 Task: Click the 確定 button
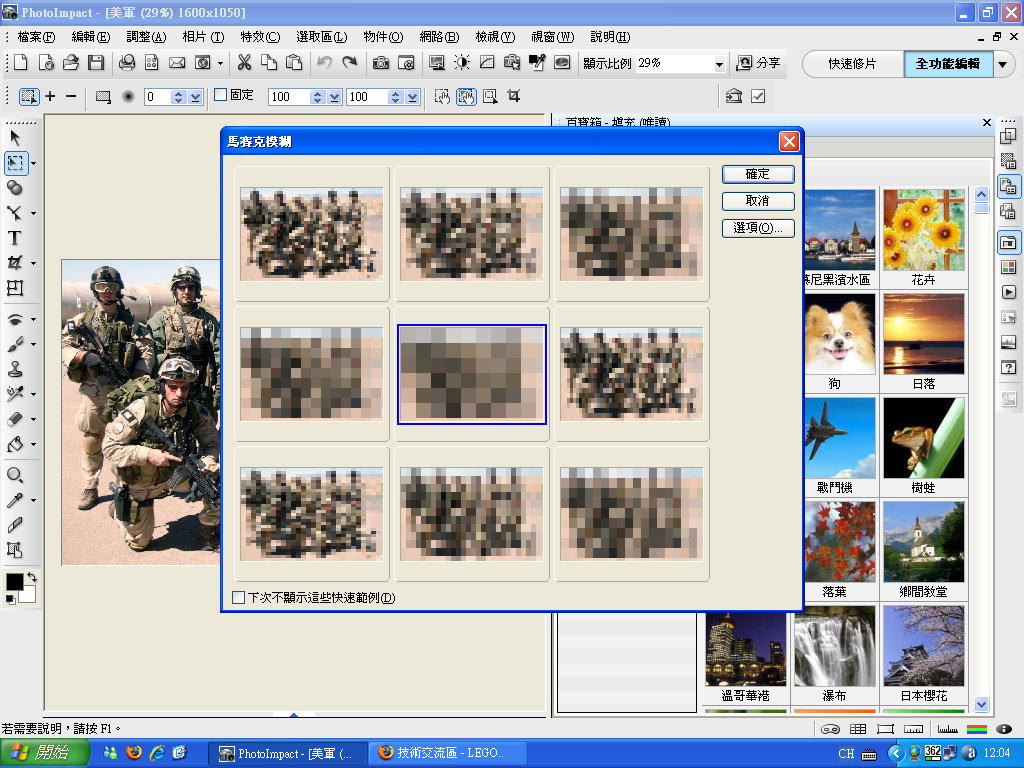(x=758, y=174)
